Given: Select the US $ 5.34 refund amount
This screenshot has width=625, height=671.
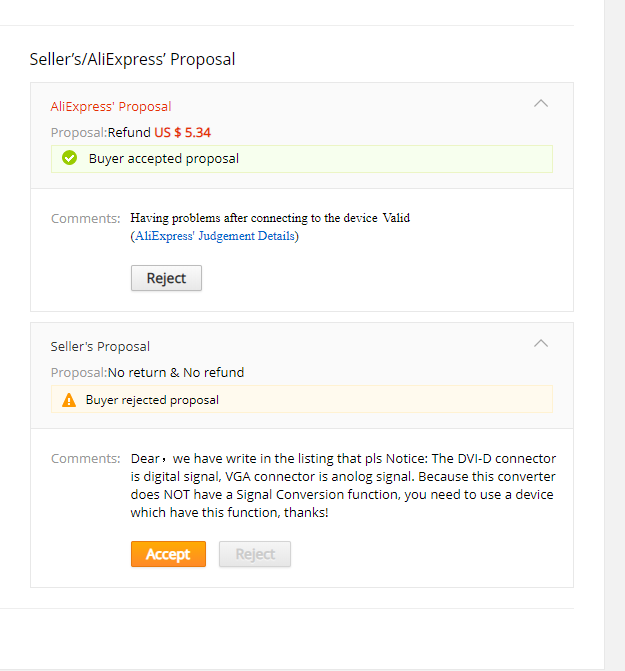Looking at the screenshot, I should click(183, 132).
